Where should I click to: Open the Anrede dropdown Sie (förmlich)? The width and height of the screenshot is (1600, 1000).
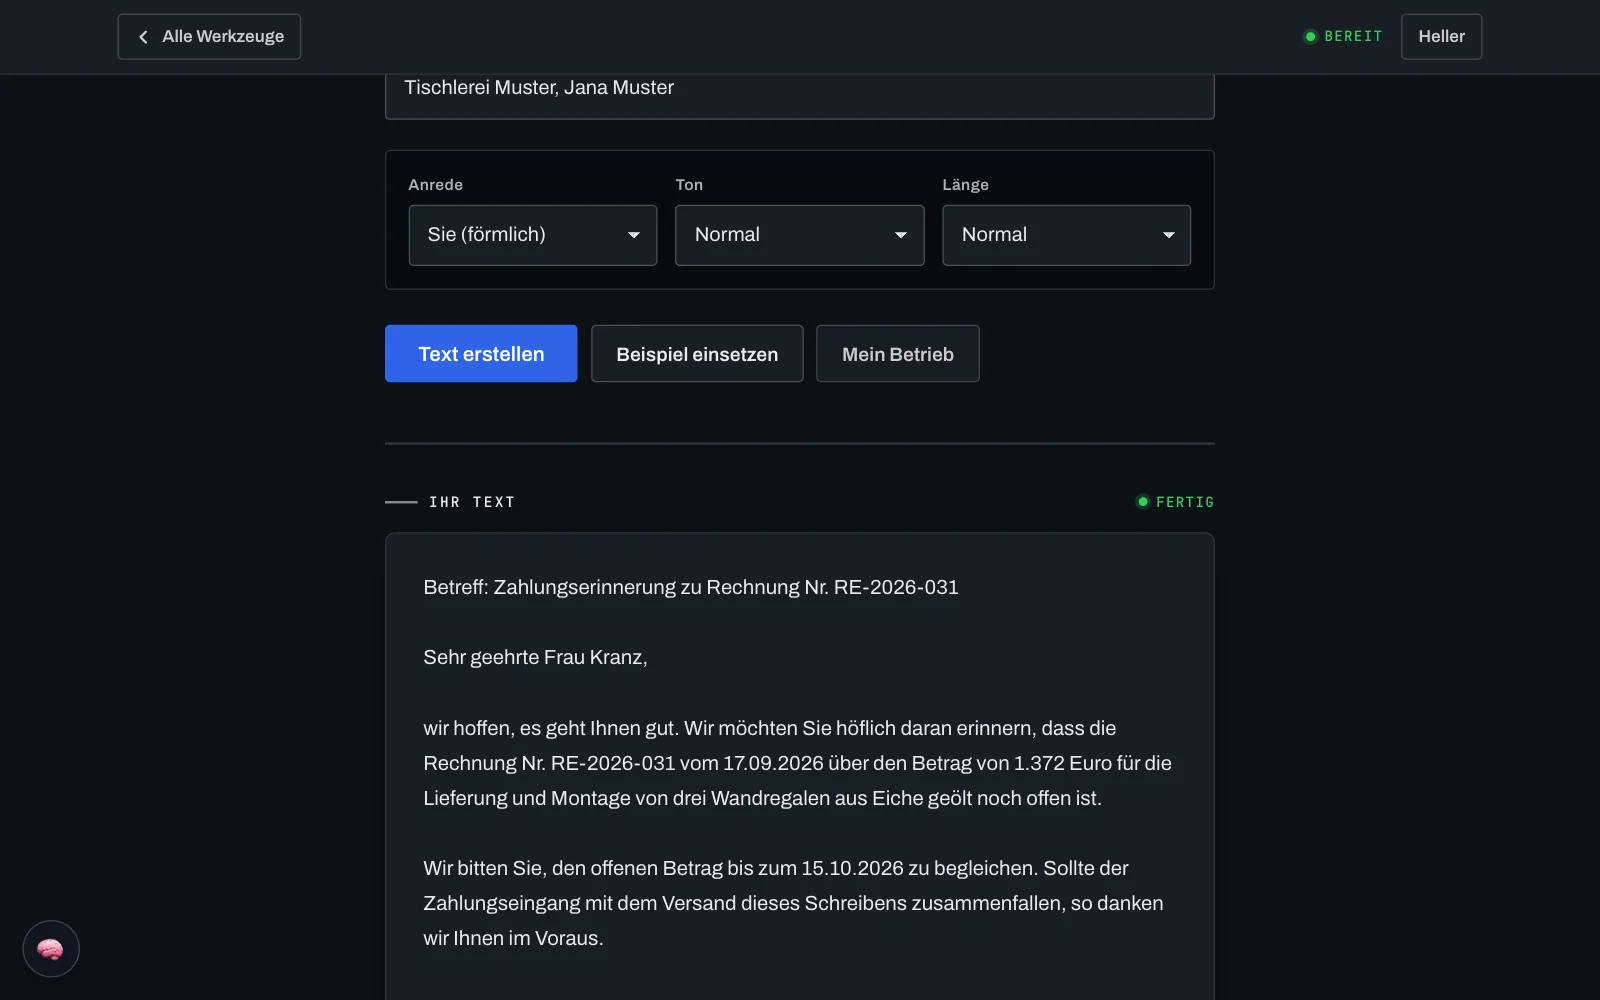533,235
